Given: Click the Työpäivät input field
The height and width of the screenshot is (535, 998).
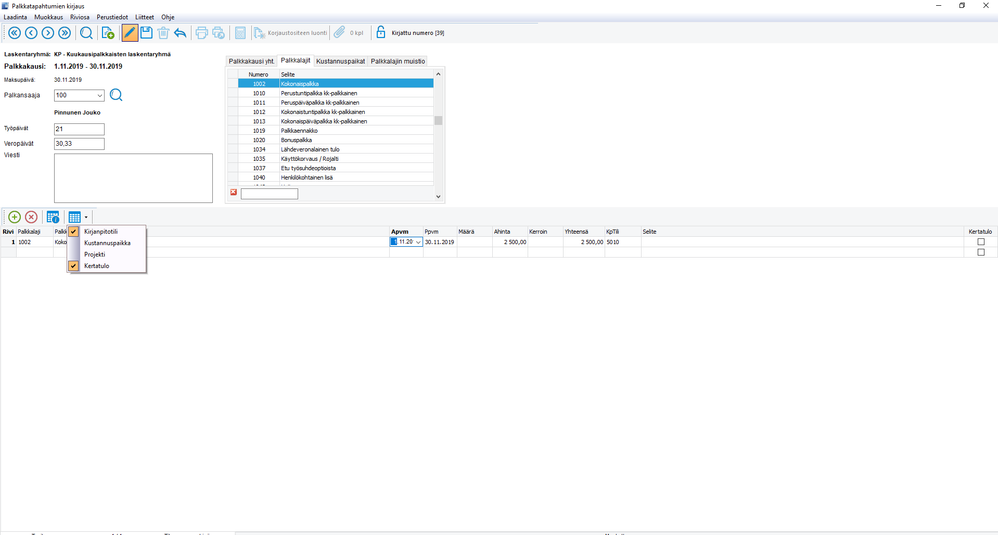Looking at the screenshot, I should pos(79,129).
